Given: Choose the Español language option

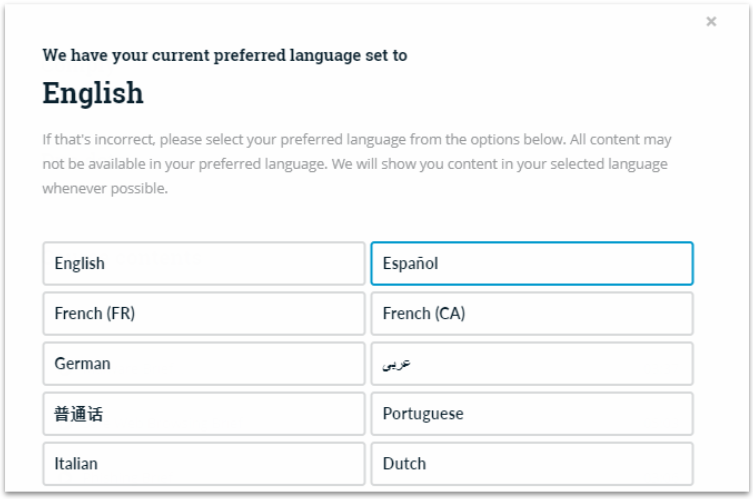Looking at the screenshot, I should coord(531,264).
